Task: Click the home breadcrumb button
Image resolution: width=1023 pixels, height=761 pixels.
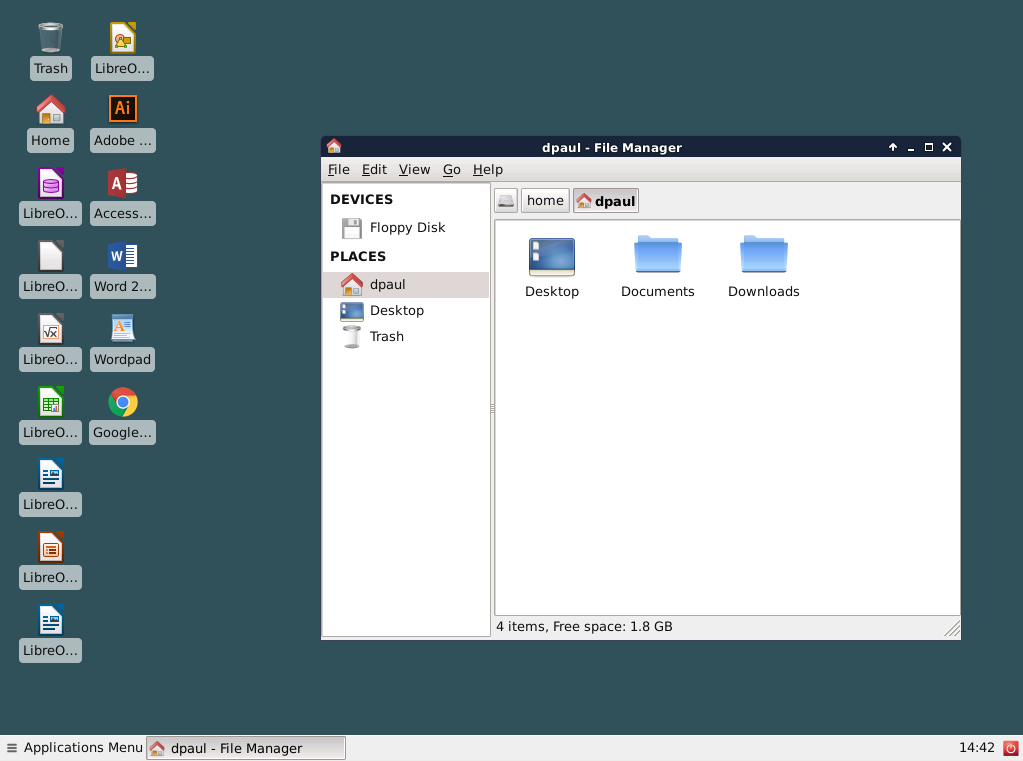Action: [544, 200]
